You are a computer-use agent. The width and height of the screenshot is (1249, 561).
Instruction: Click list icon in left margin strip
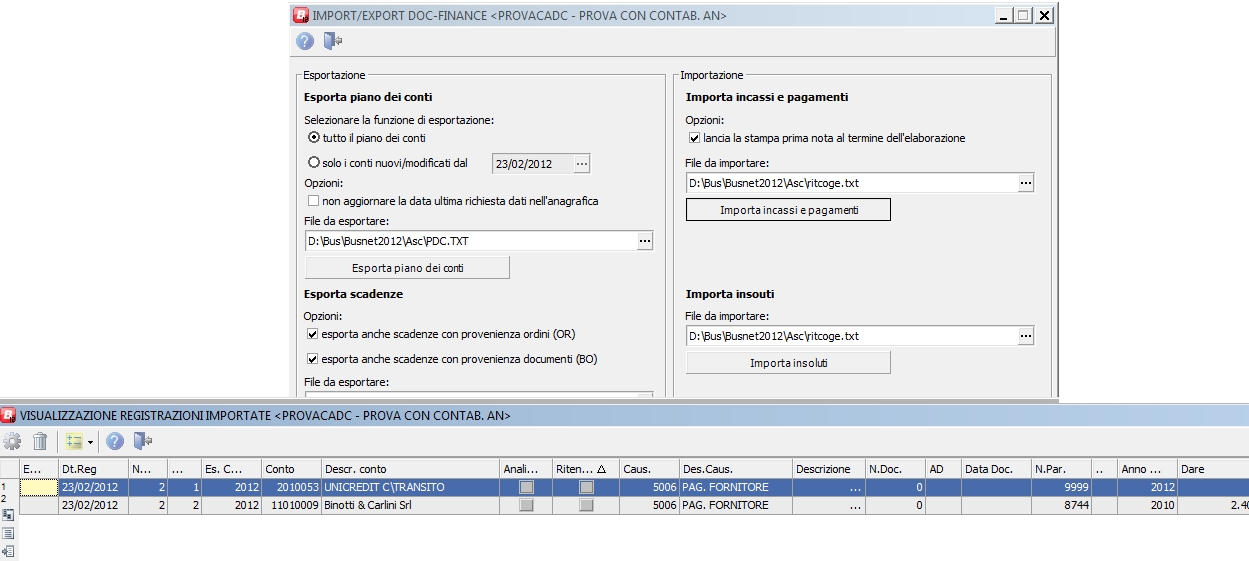click(9, 533)
